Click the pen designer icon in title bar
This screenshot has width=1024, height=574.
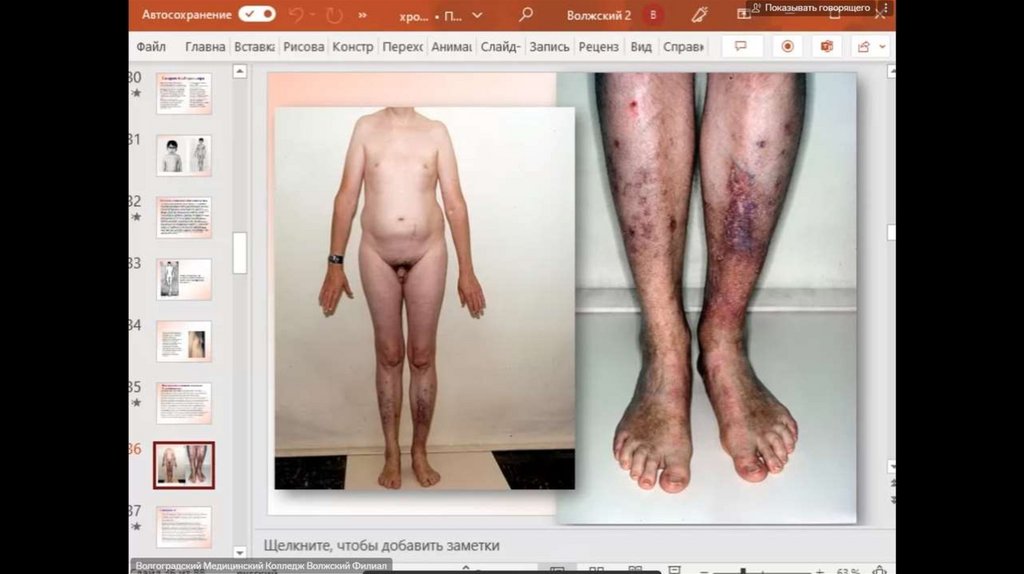[700, 15]
